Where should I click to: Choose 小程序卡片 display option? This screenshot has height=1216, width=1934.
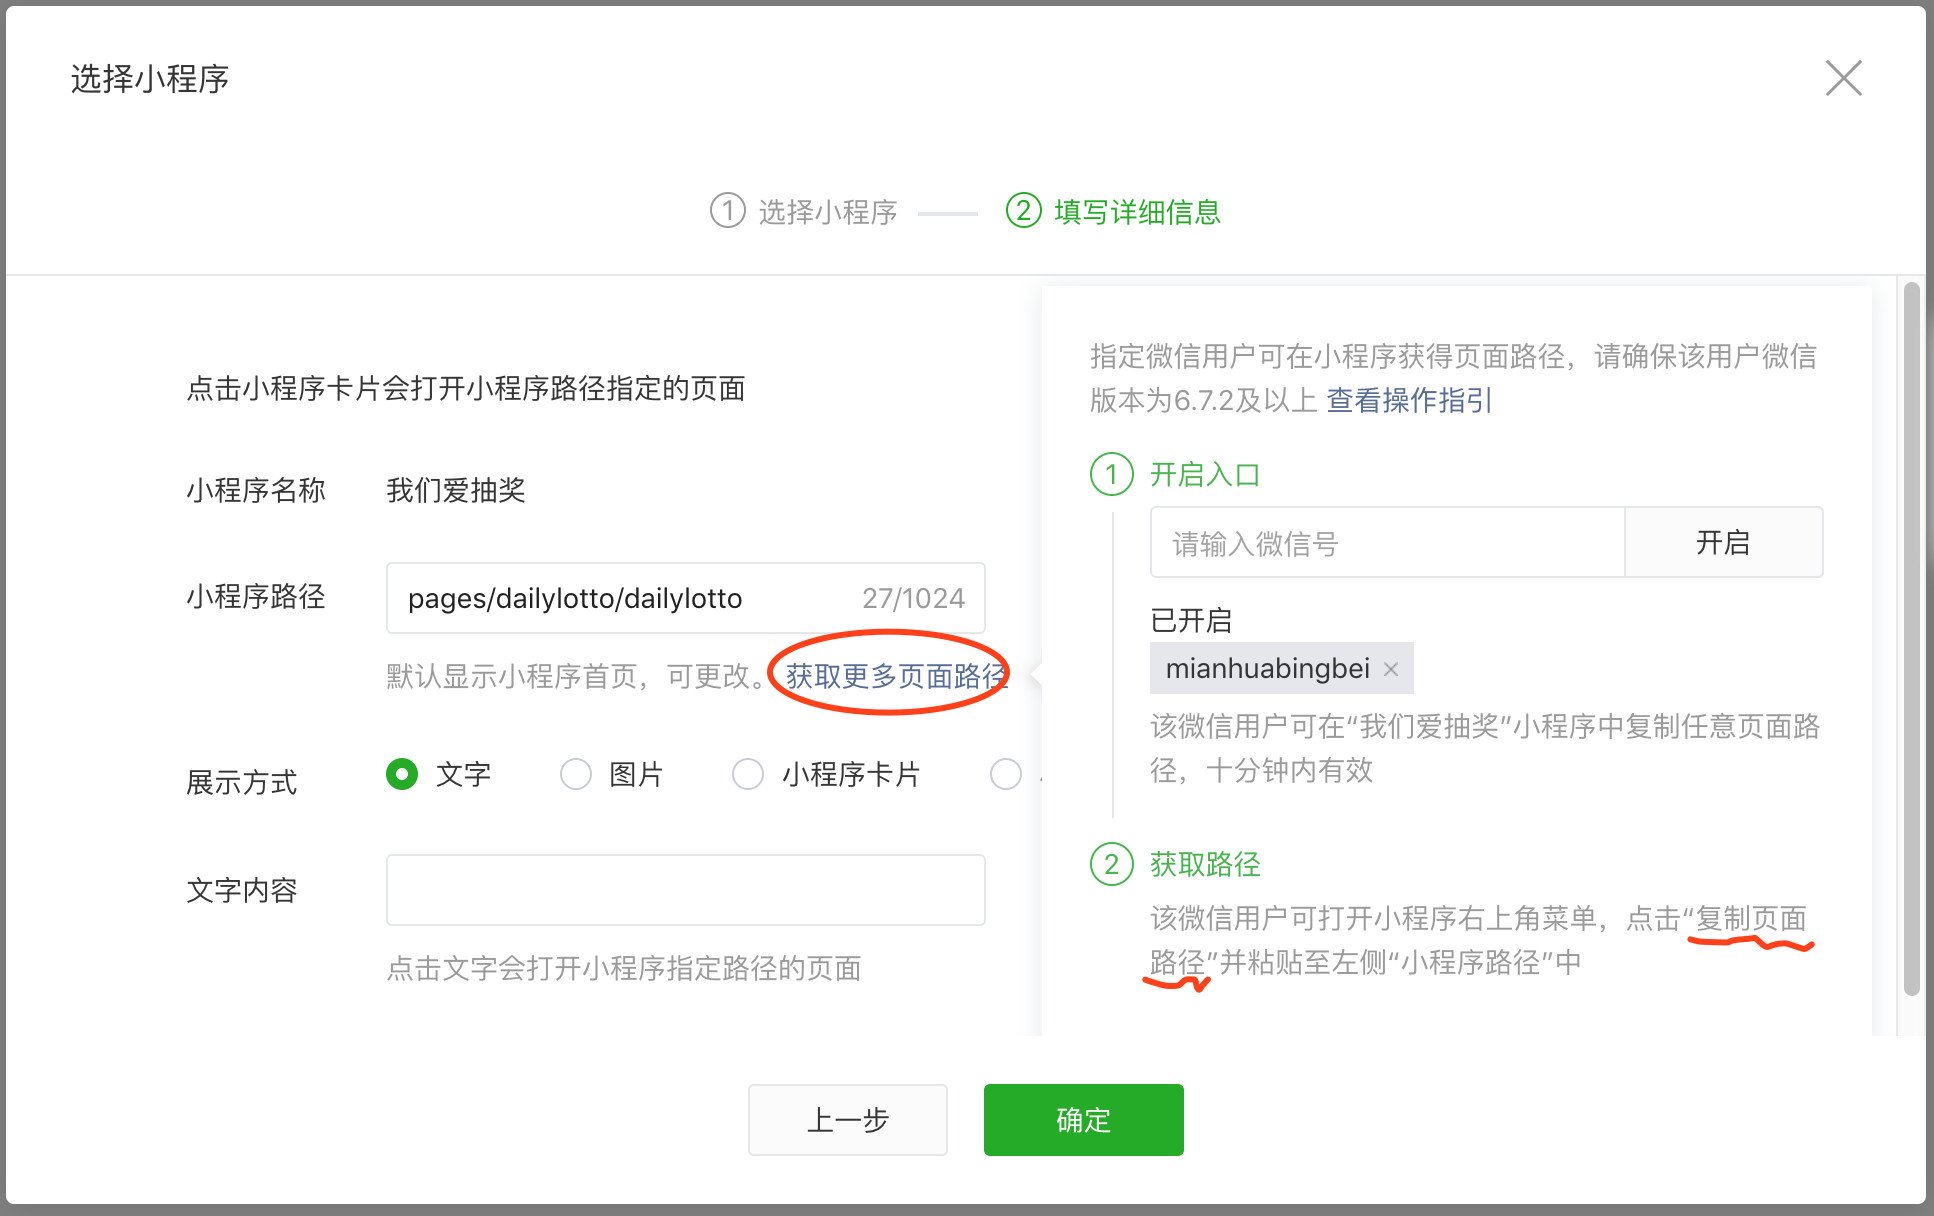pyautogui.click(x=748, y=774)
